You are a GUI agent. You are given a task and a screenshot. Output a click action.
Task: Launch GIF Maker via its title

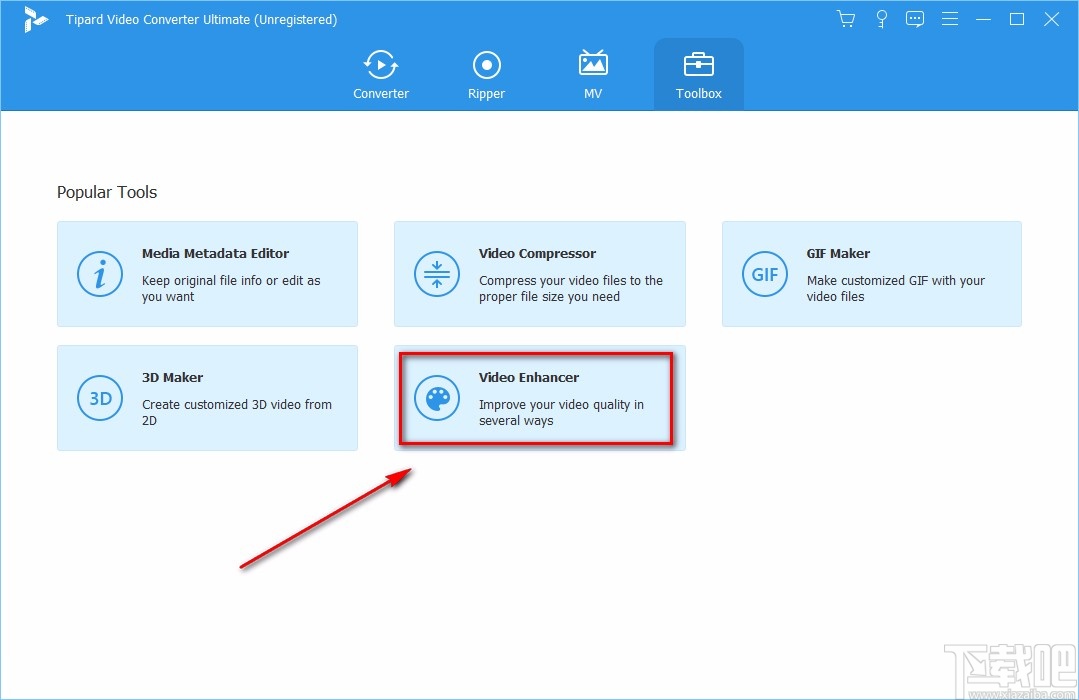(838, 253)
